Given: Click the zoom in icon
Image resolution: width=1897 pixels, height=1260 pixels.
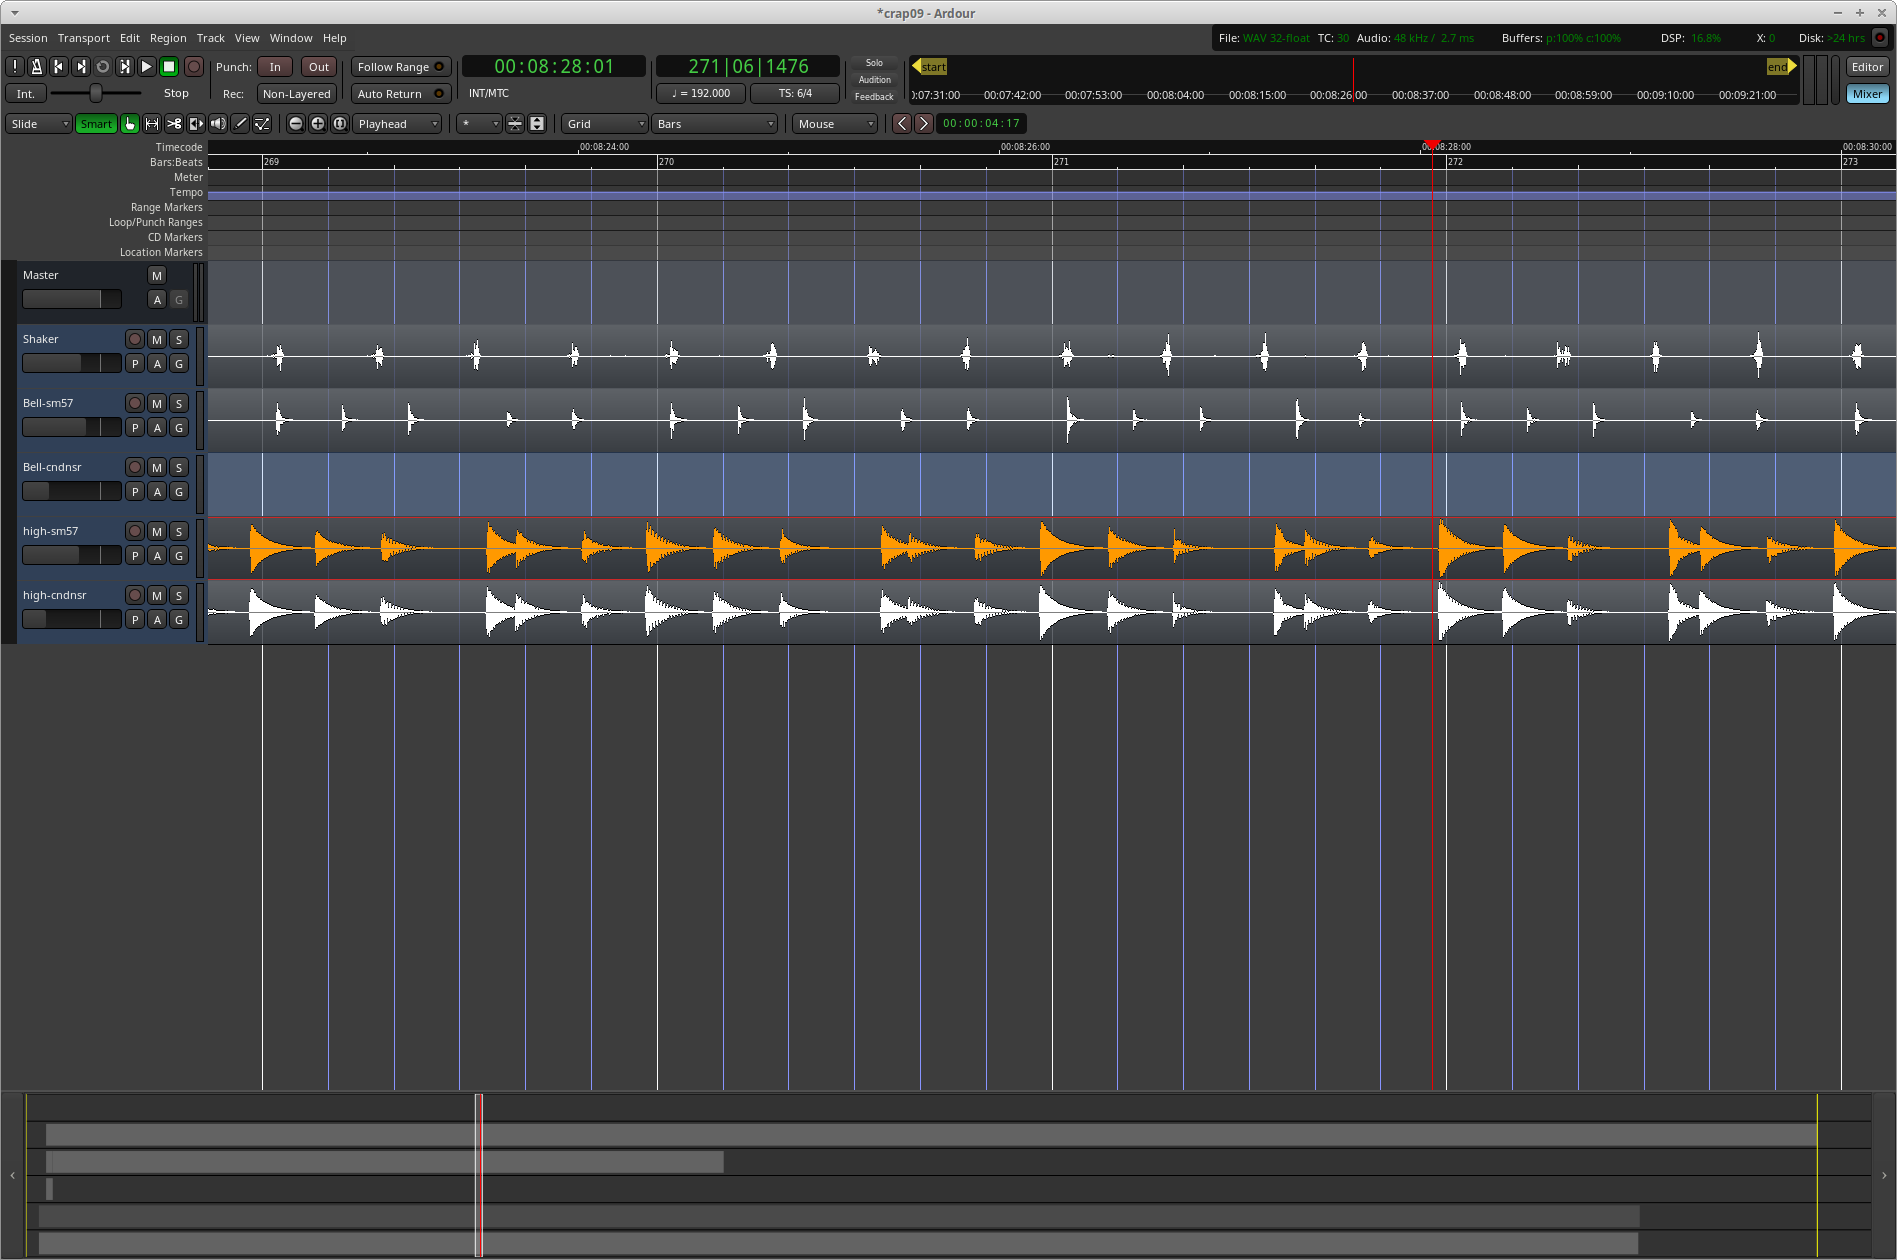Looking at the screenshot, I should coord(318,124).
